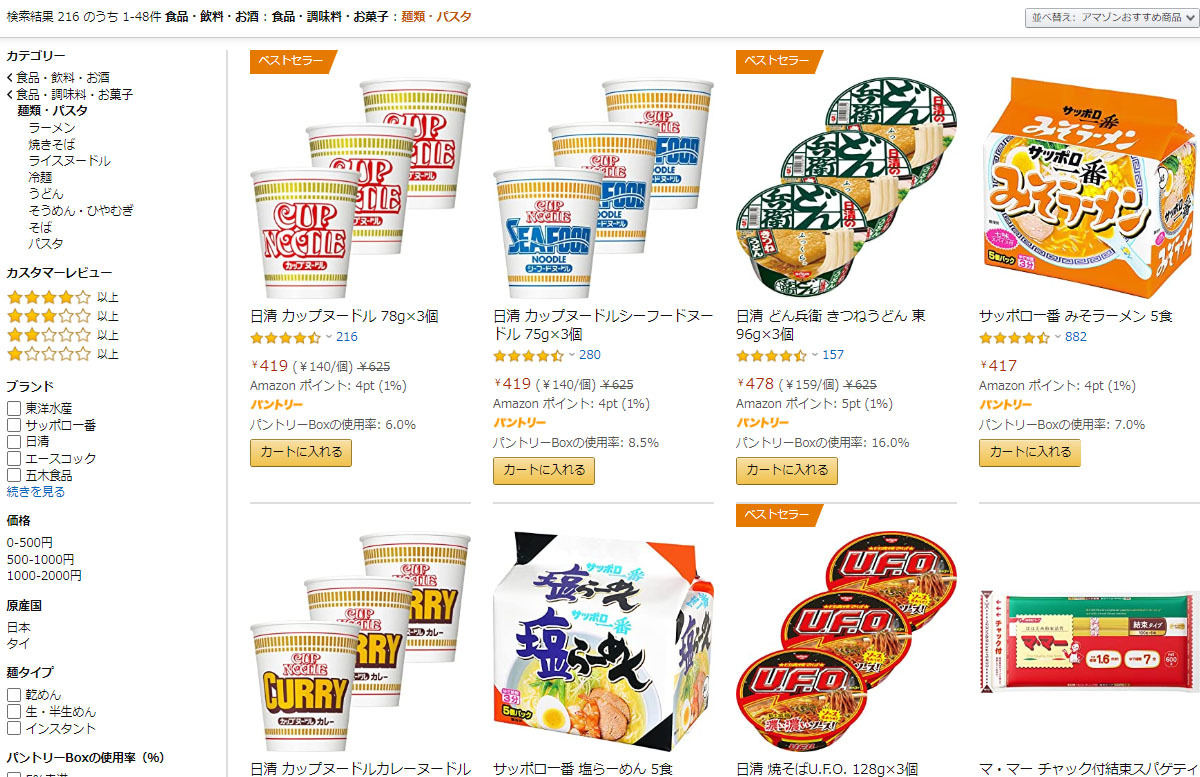Open the 0-500円 price range filter
Image resolution: width=1200 pixels, height=777 pixels.
[x=30, y=542]
